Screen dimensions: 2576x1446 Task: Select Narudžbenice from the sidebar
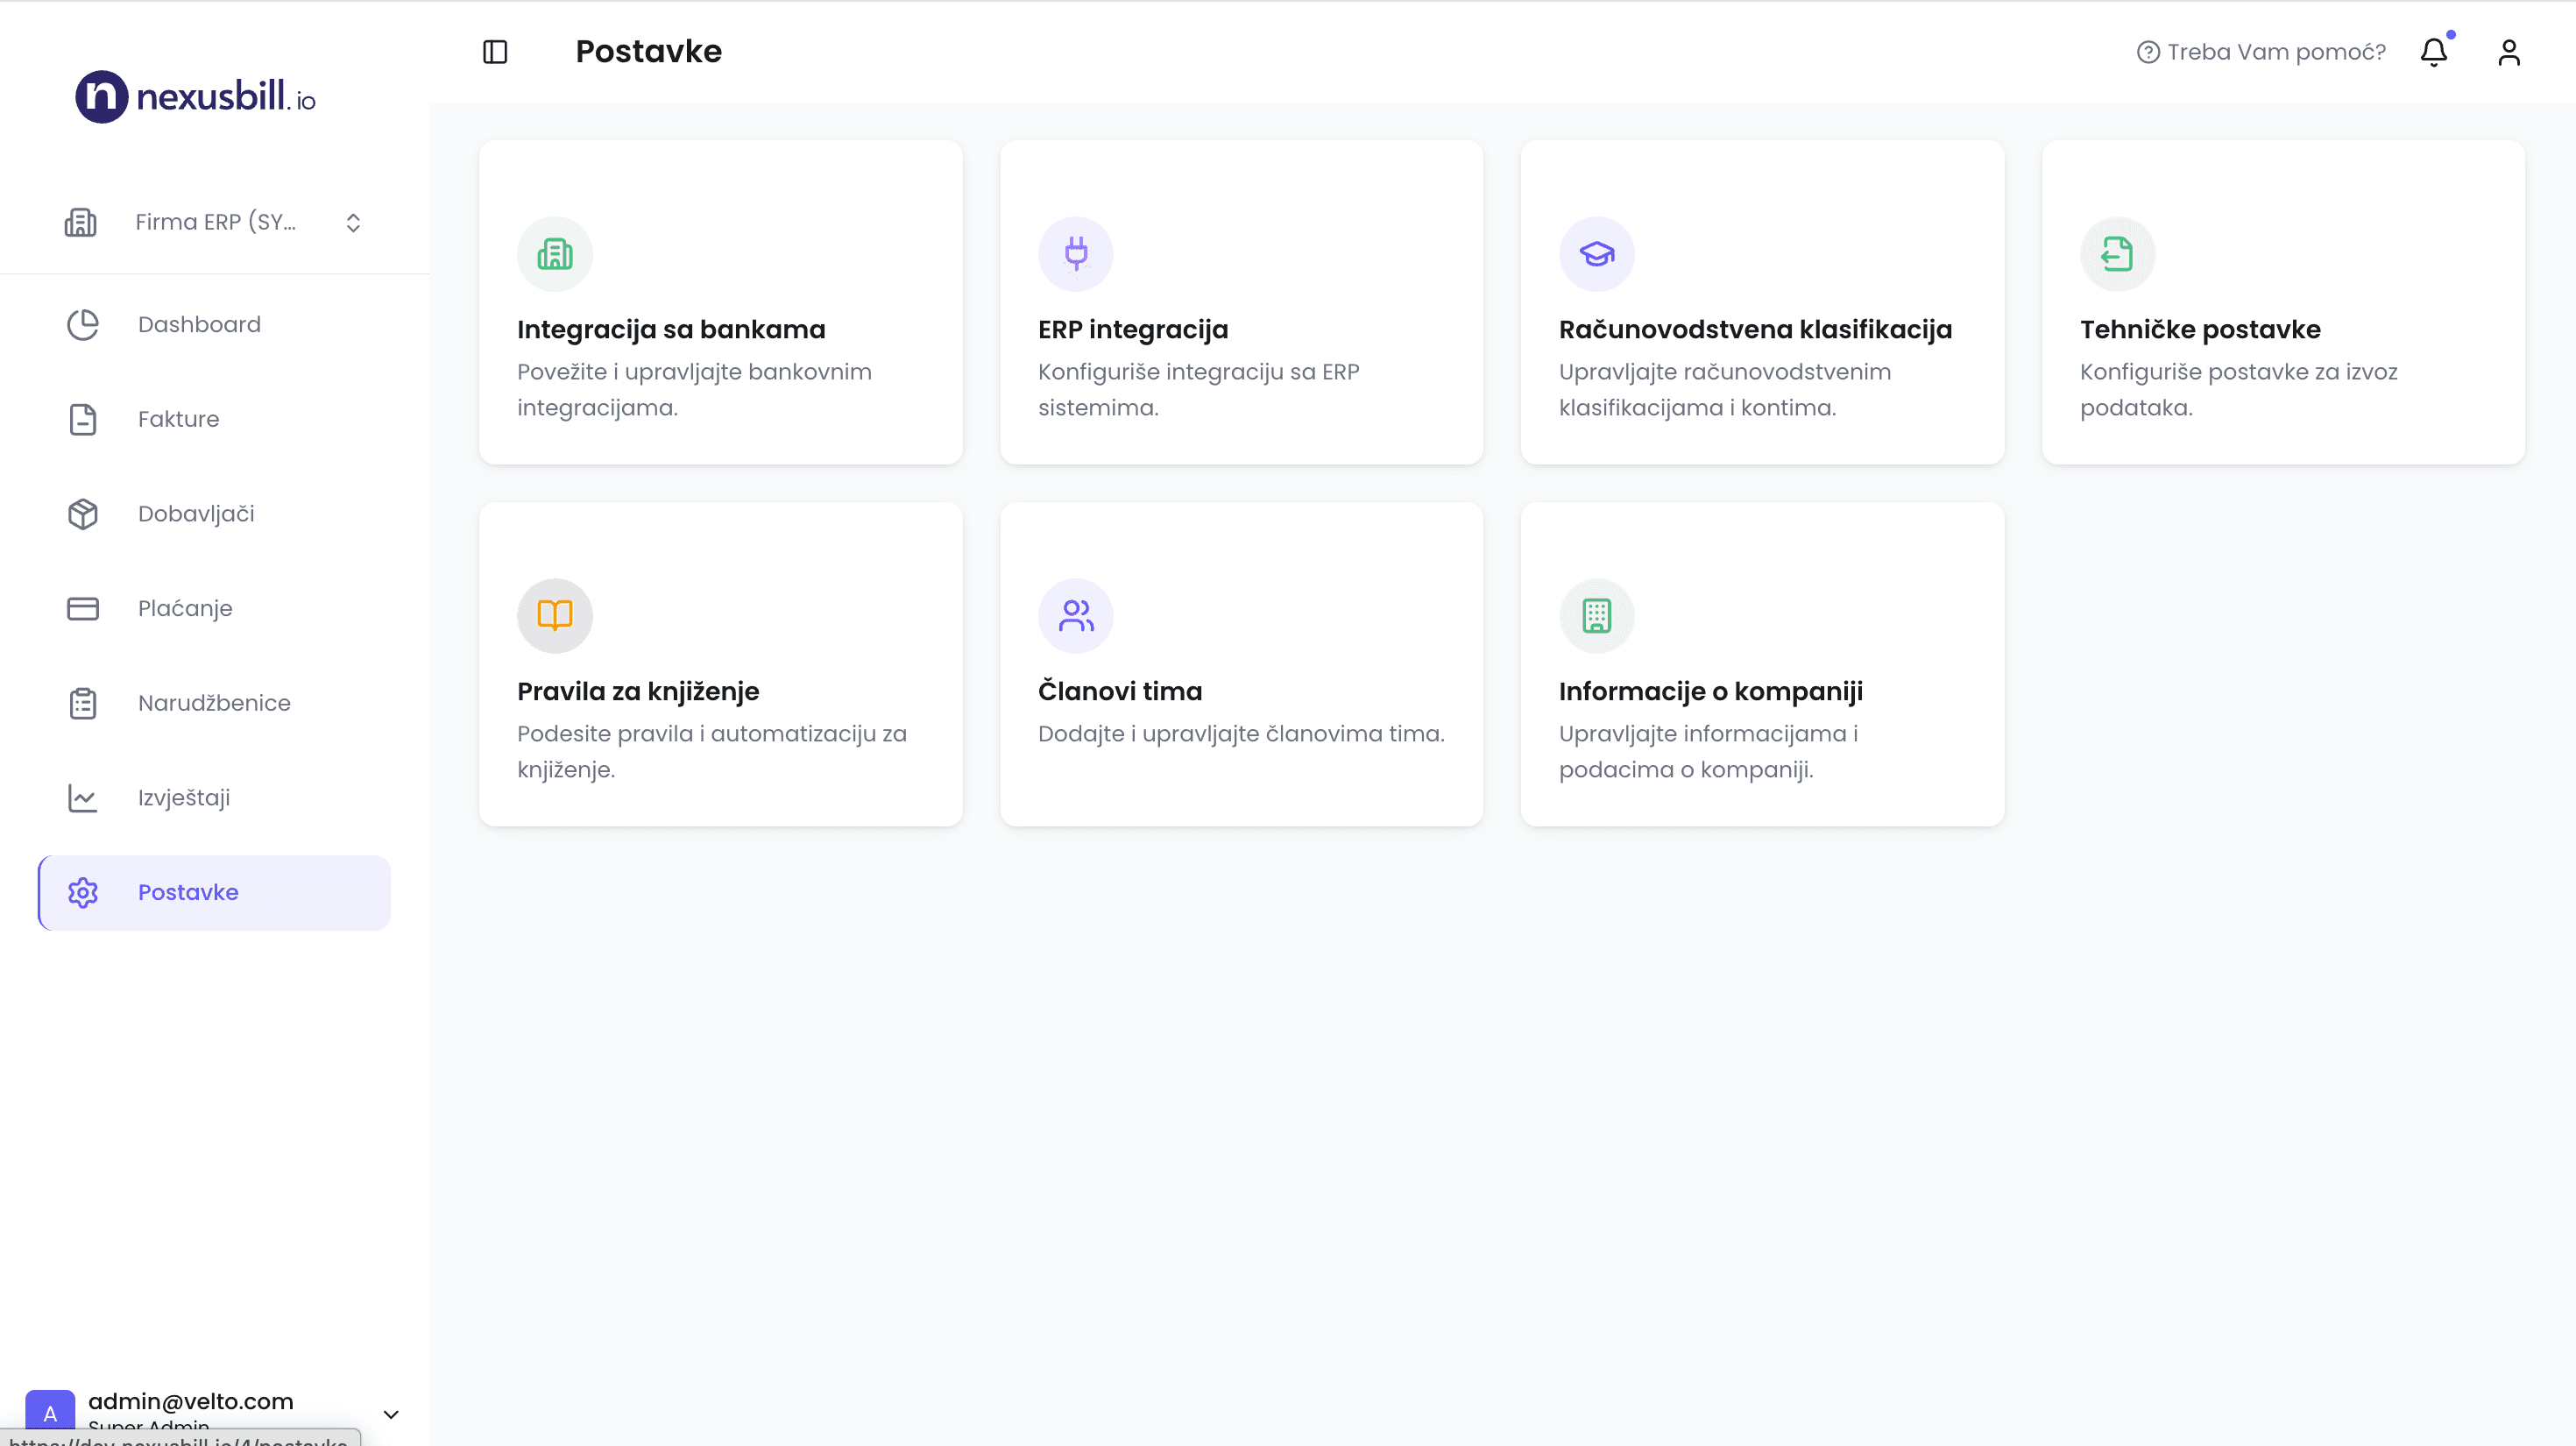coord(214,703)
